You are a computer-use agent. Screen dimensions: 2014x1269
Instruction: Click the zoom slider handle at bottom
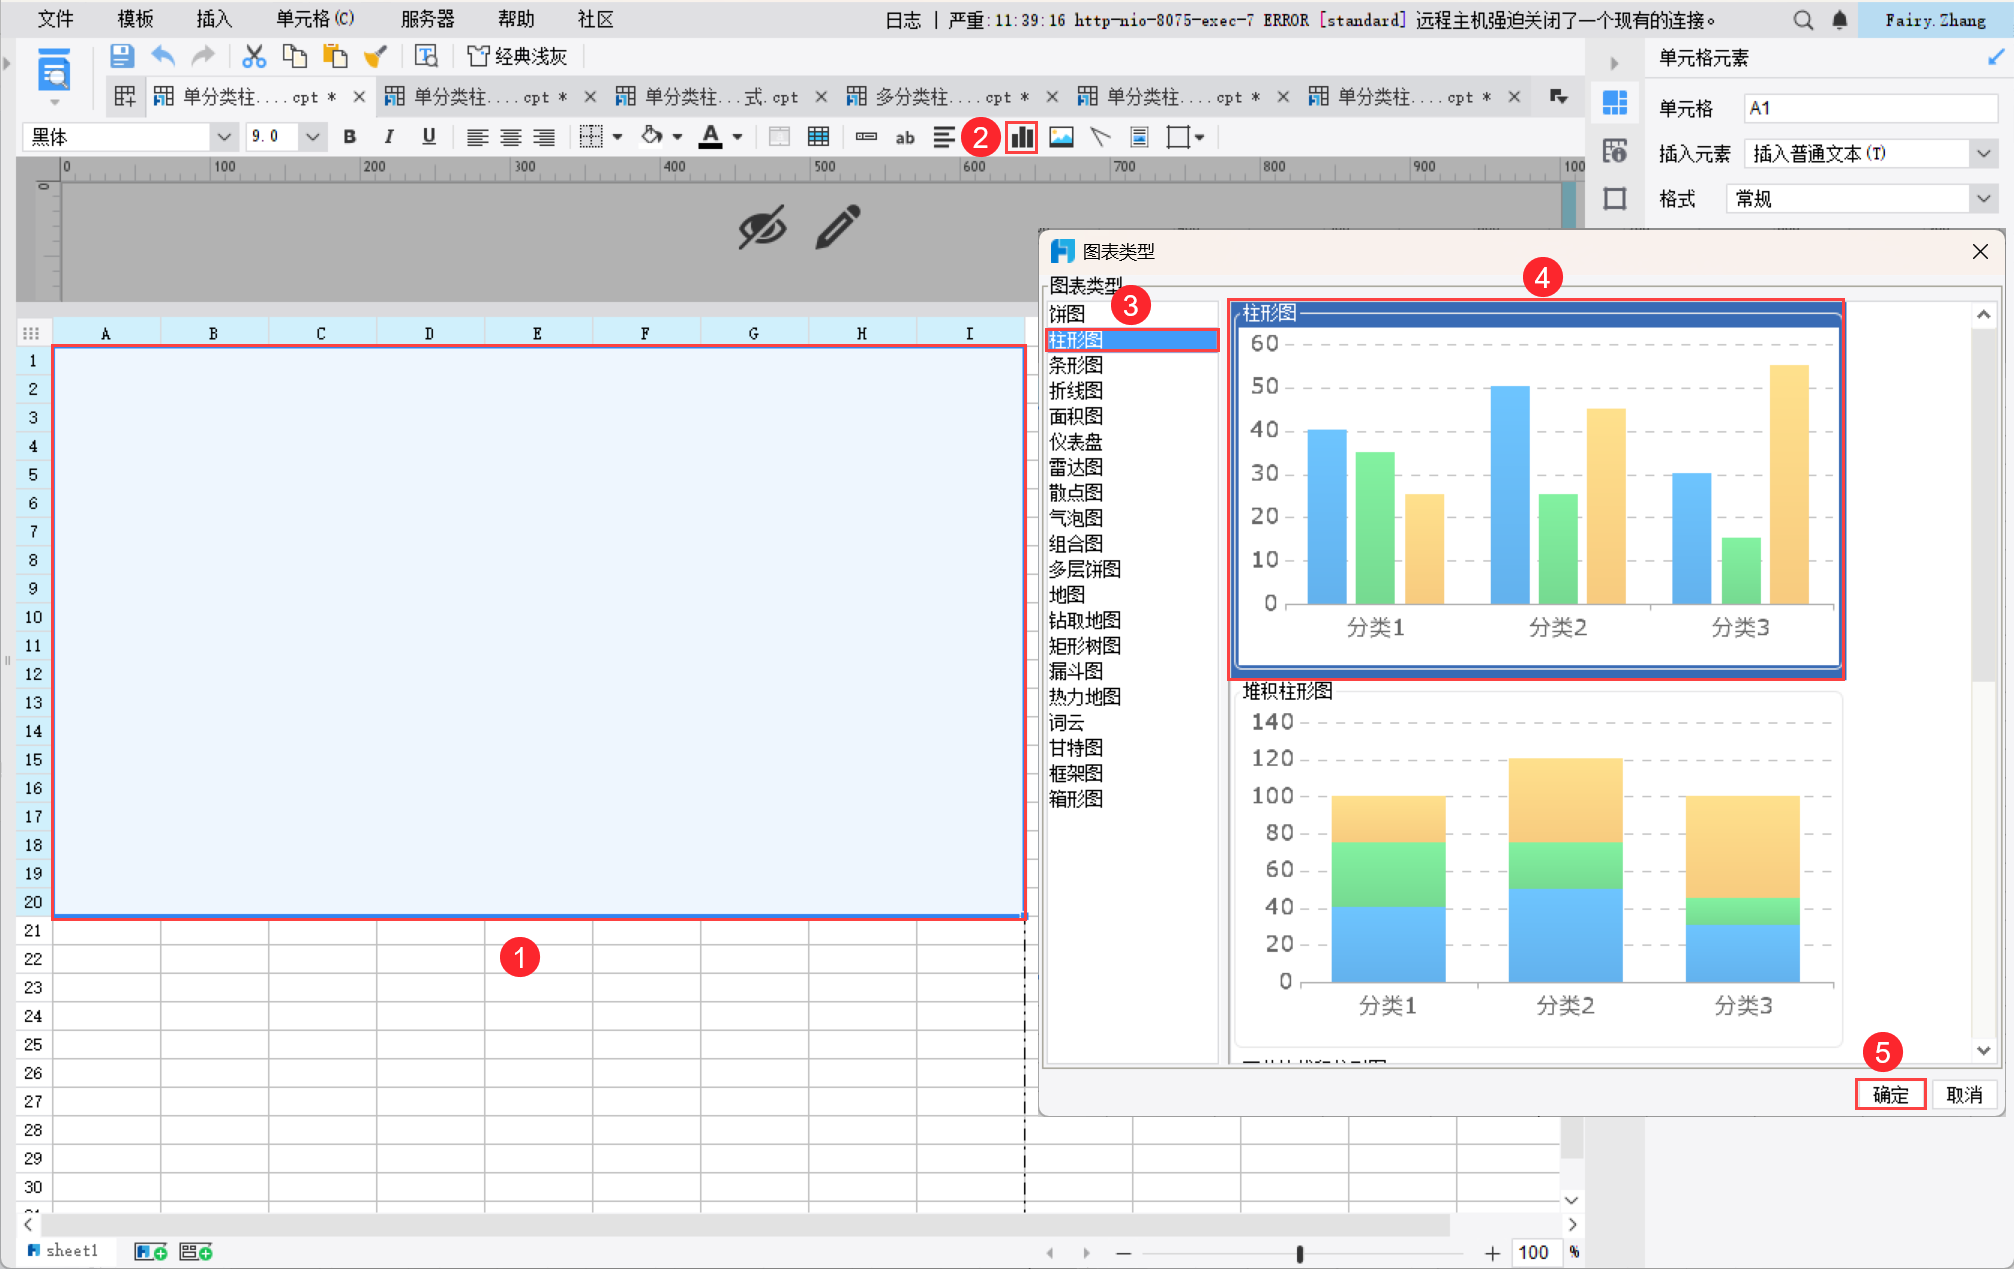1299,1253
